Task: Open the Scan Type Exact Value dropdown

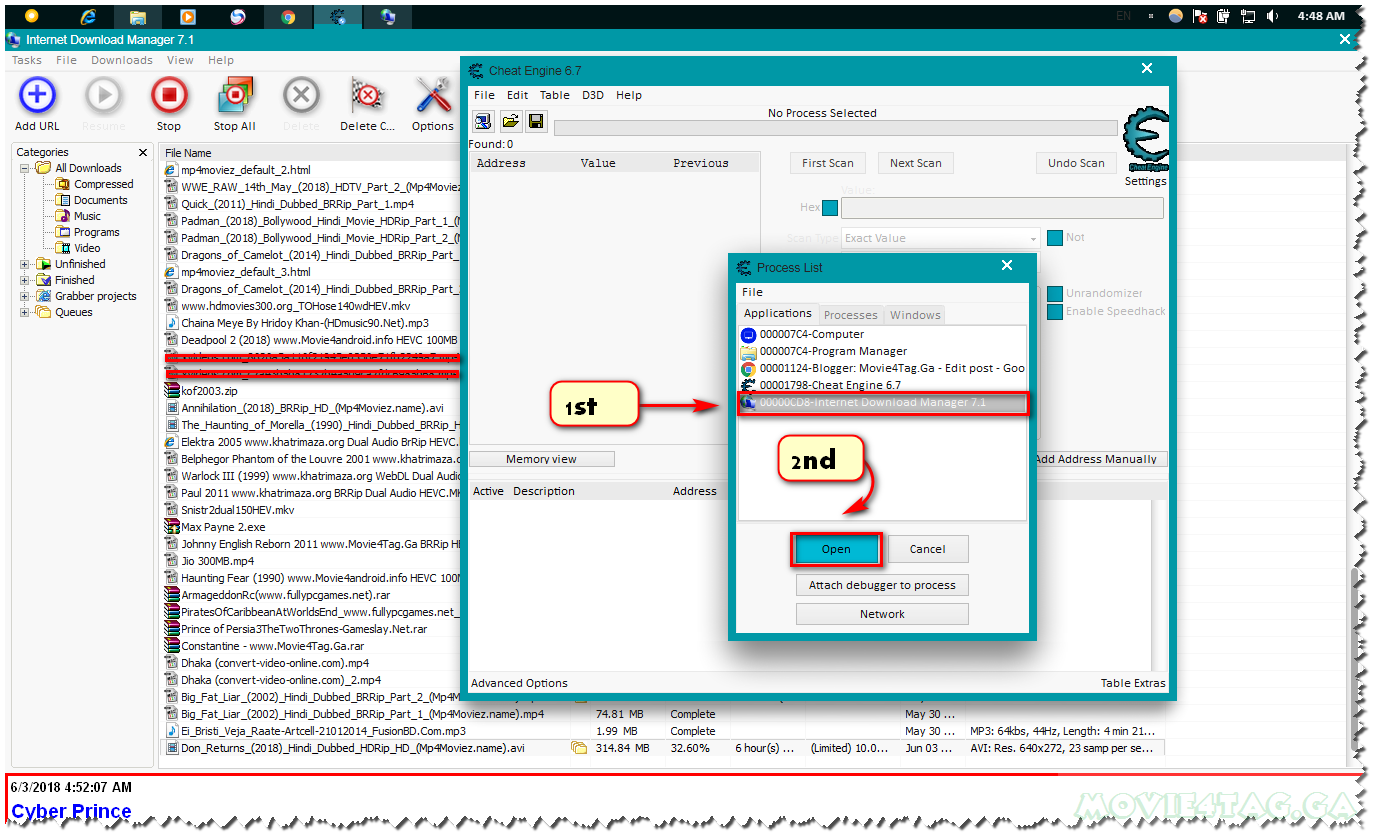Action: click(940, 238)
